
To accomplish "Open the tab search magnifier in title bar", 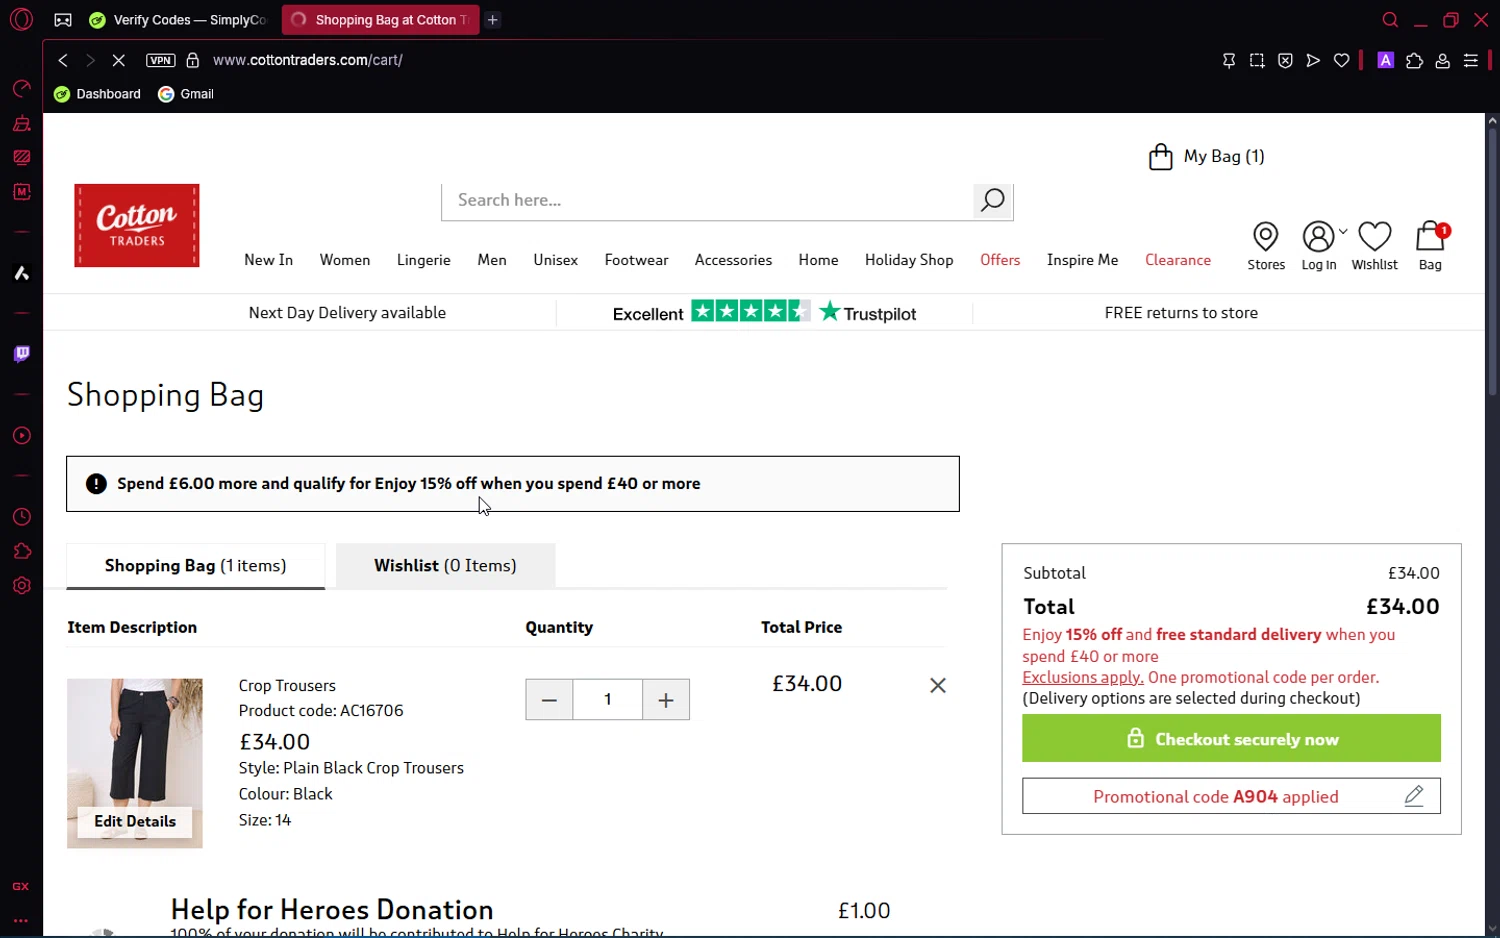I will 1390,20.
